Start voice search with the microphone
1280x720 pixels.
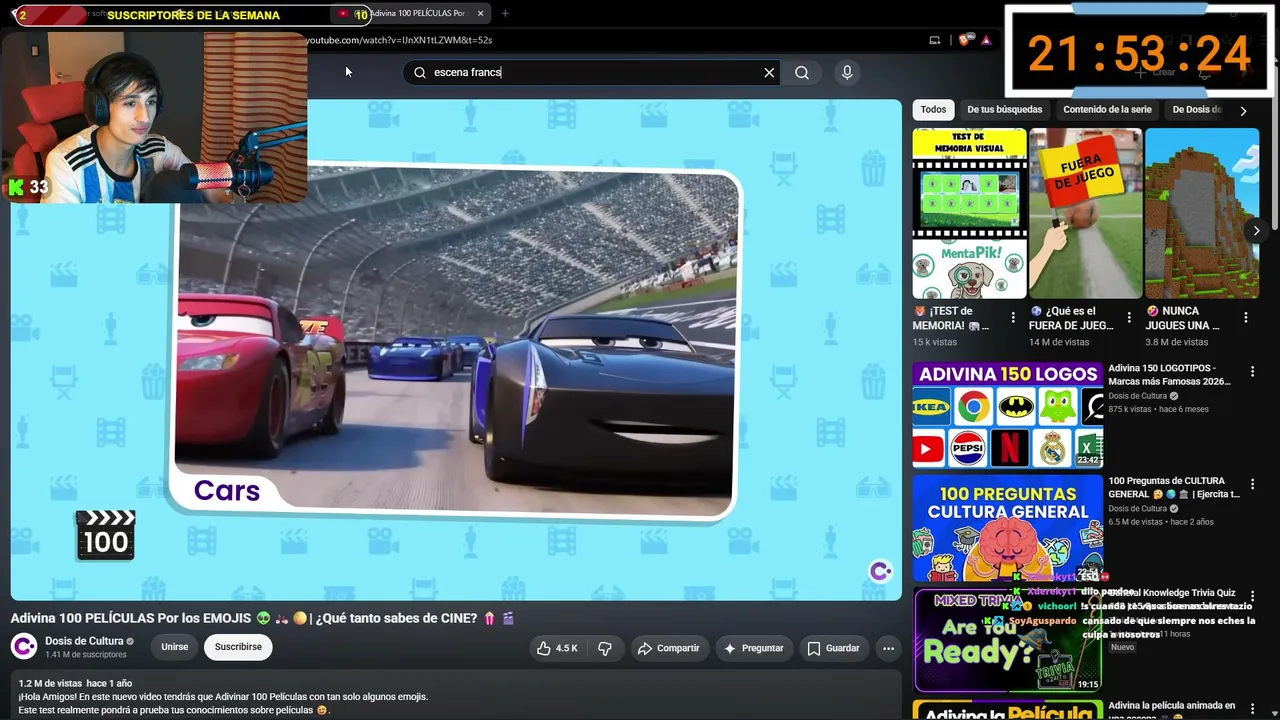(x=847, y=72)
